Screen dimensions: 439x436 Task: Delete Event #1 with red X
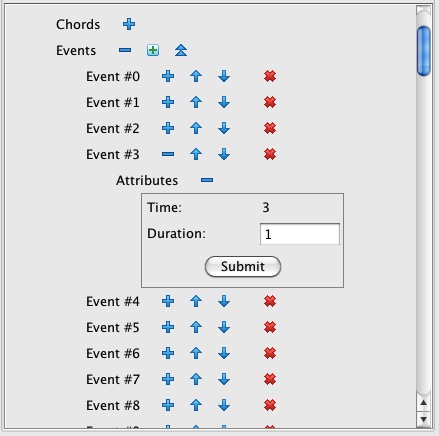270,102
